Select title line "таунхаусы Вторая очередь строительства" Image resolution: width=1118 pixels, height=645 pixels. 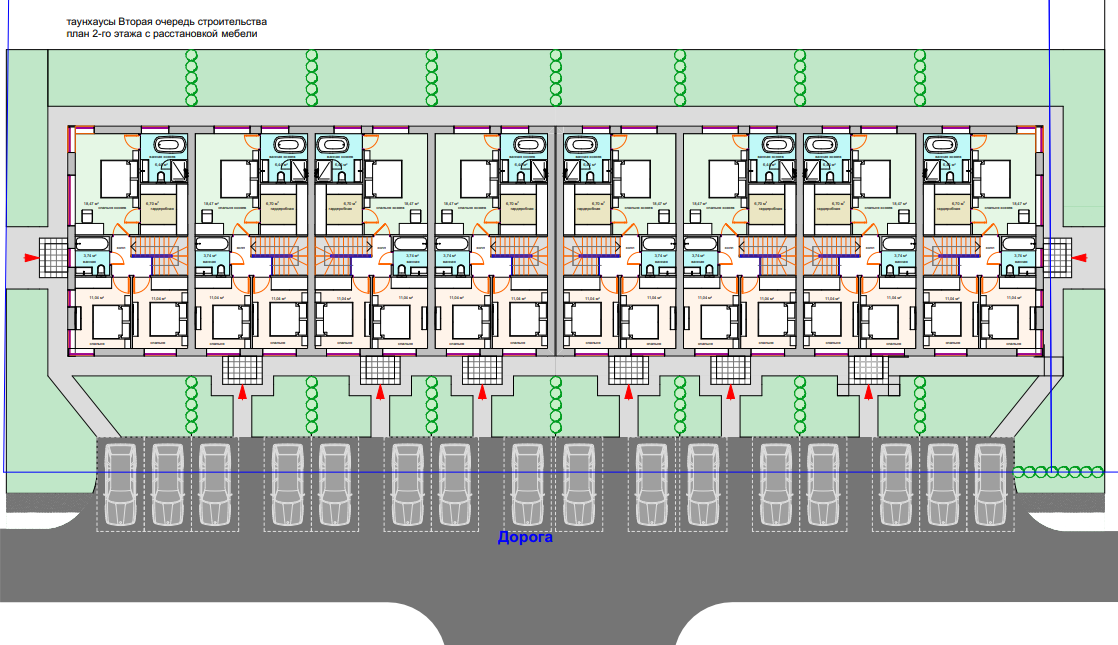tap(167, 22)
